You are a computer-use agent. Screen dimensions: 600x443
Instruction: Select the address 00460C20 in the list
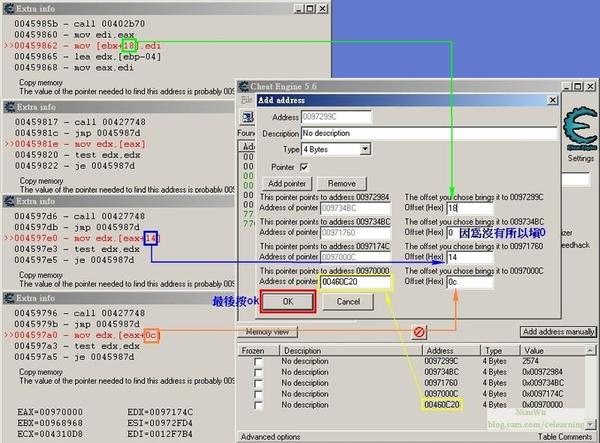(442, 405)
